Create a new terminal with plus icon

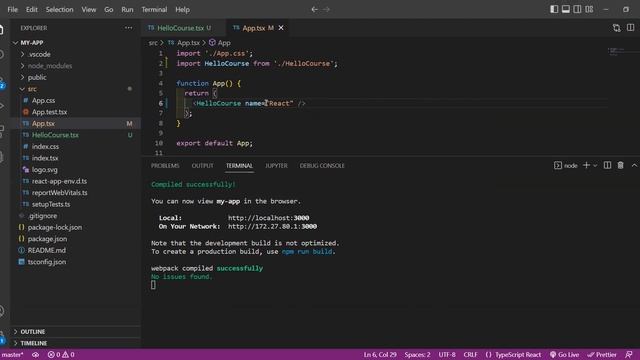(586, 165)
